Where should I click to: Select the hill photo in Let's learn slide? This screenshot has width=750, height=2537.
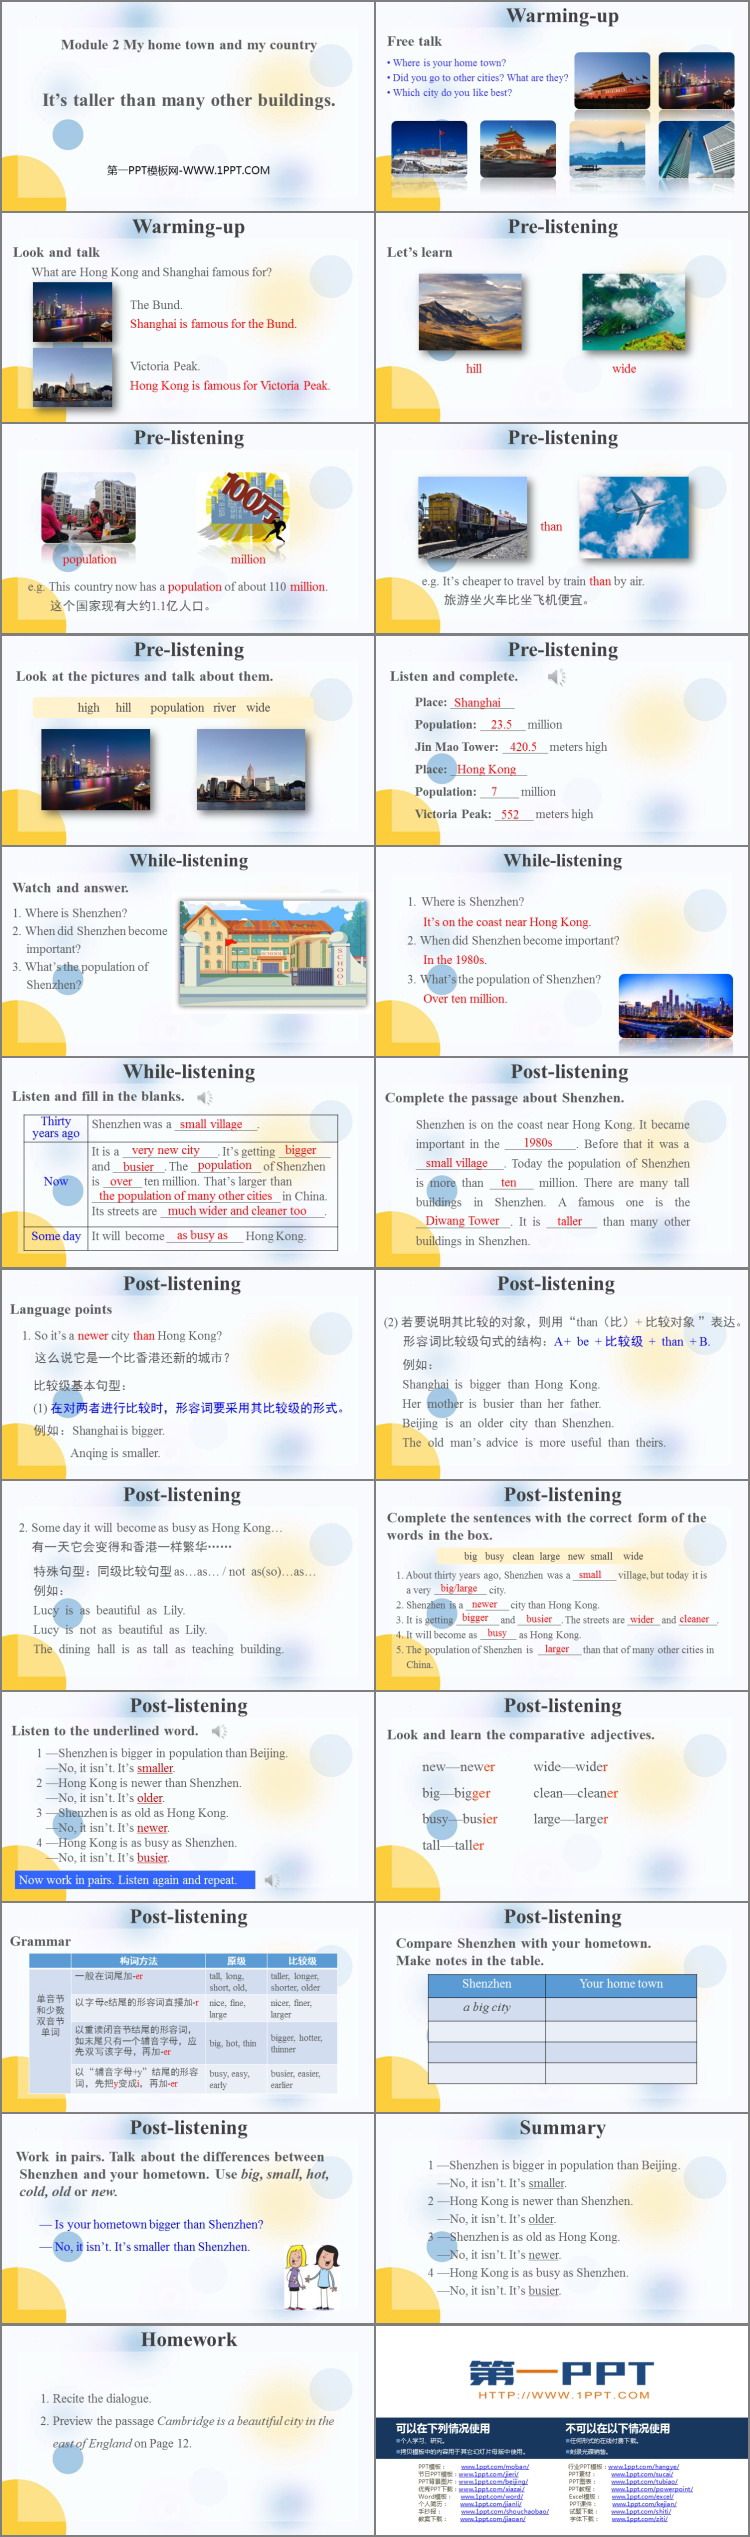point(470,311)
